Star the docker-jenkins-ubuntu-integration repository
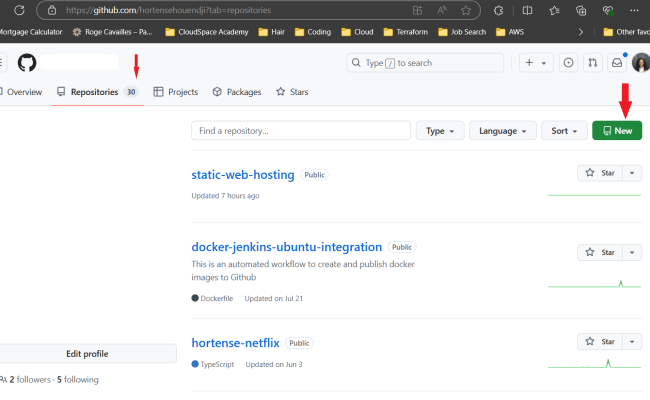This screenshot has height=400, width=650. pos(599,252)
